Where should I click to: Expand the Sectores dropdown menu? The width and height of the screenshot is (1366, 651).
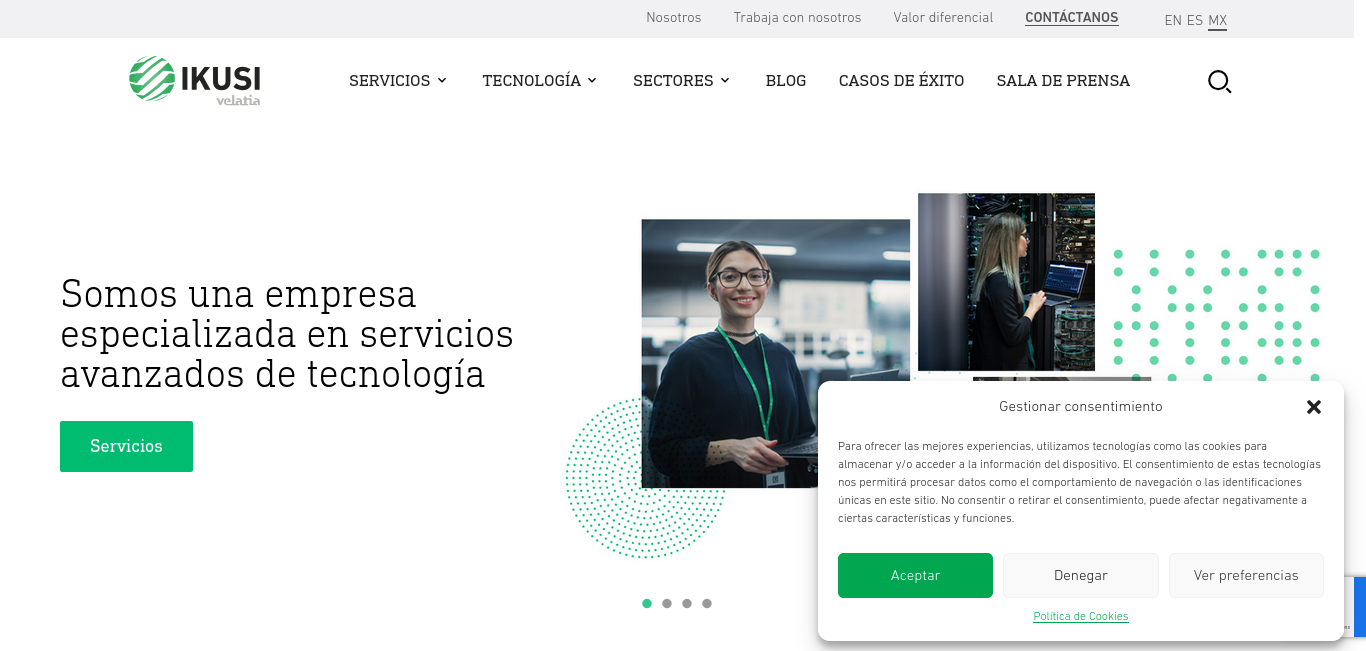point(682,81)
